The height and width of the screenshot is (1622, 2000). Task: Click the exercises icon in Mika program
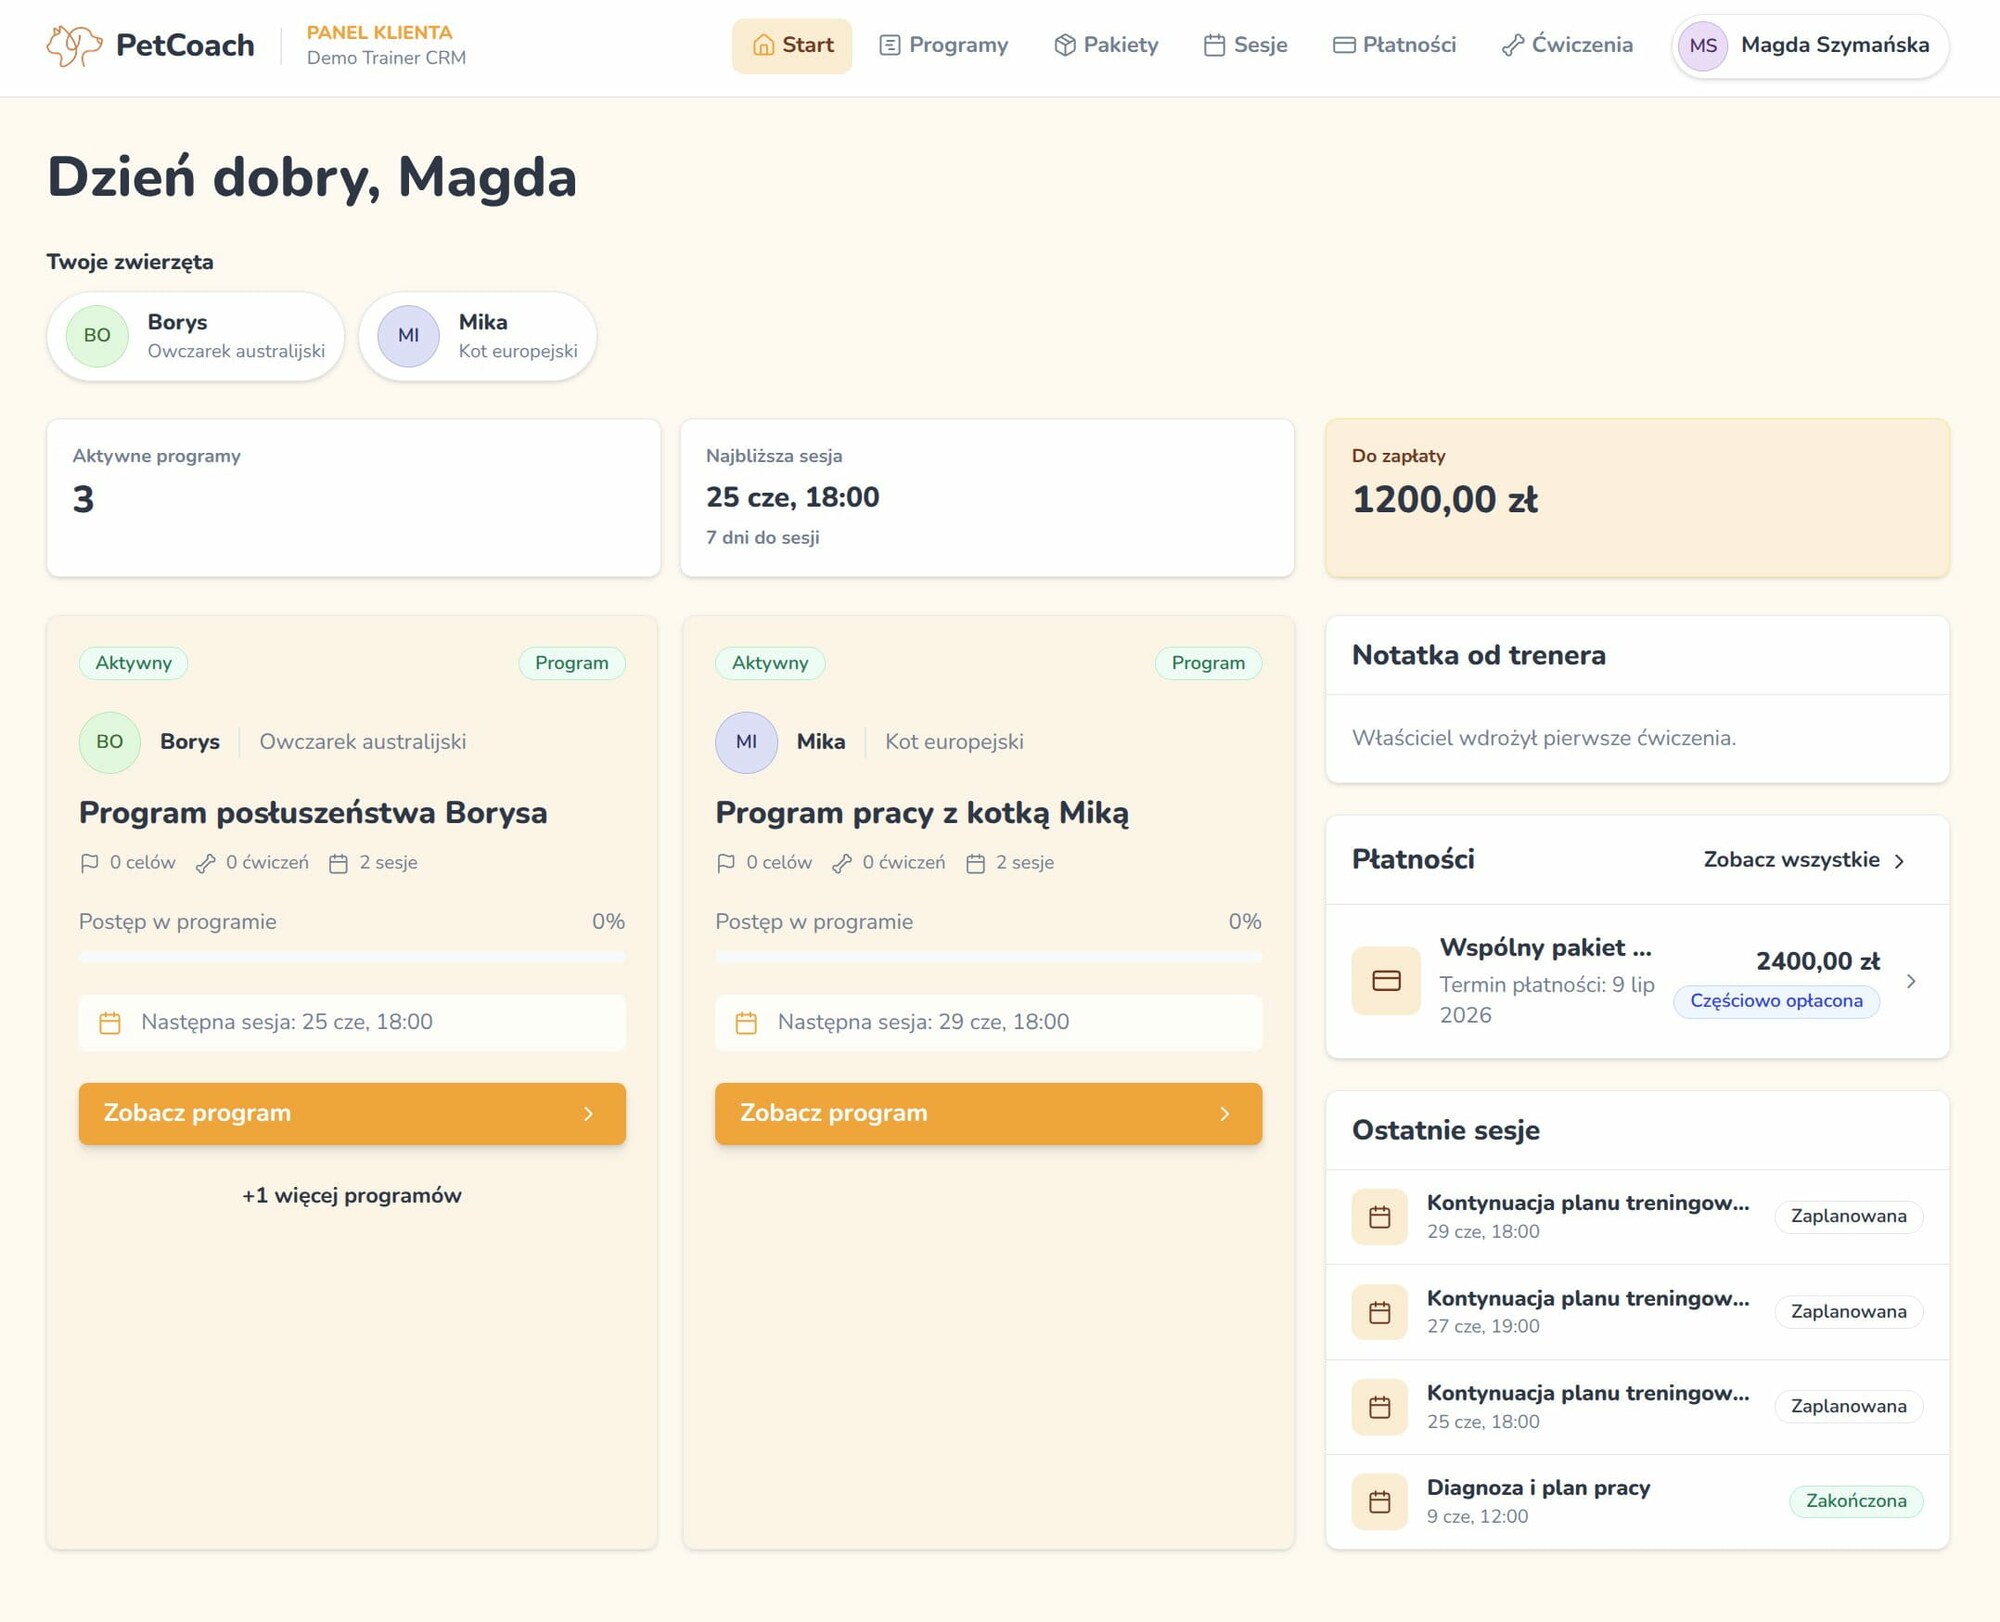click(x=842, y=863)
